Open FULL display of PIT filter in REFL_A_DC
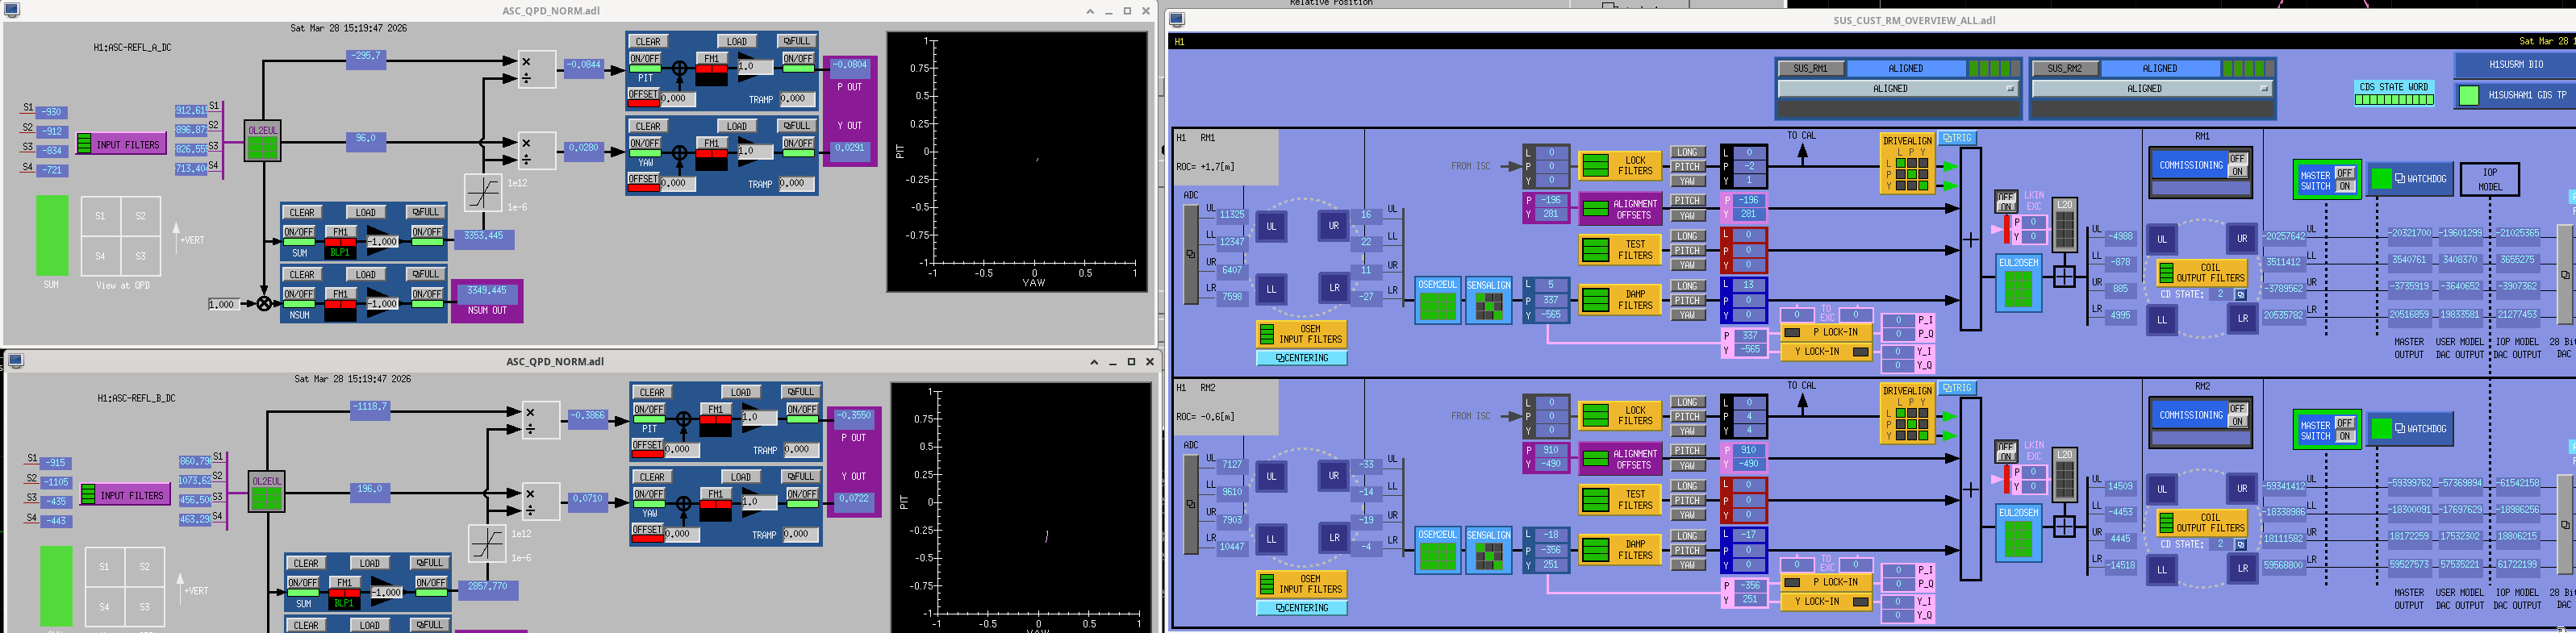Viewport: 2576px width, 633px height. pyautogui.click(x=796, y=41)
